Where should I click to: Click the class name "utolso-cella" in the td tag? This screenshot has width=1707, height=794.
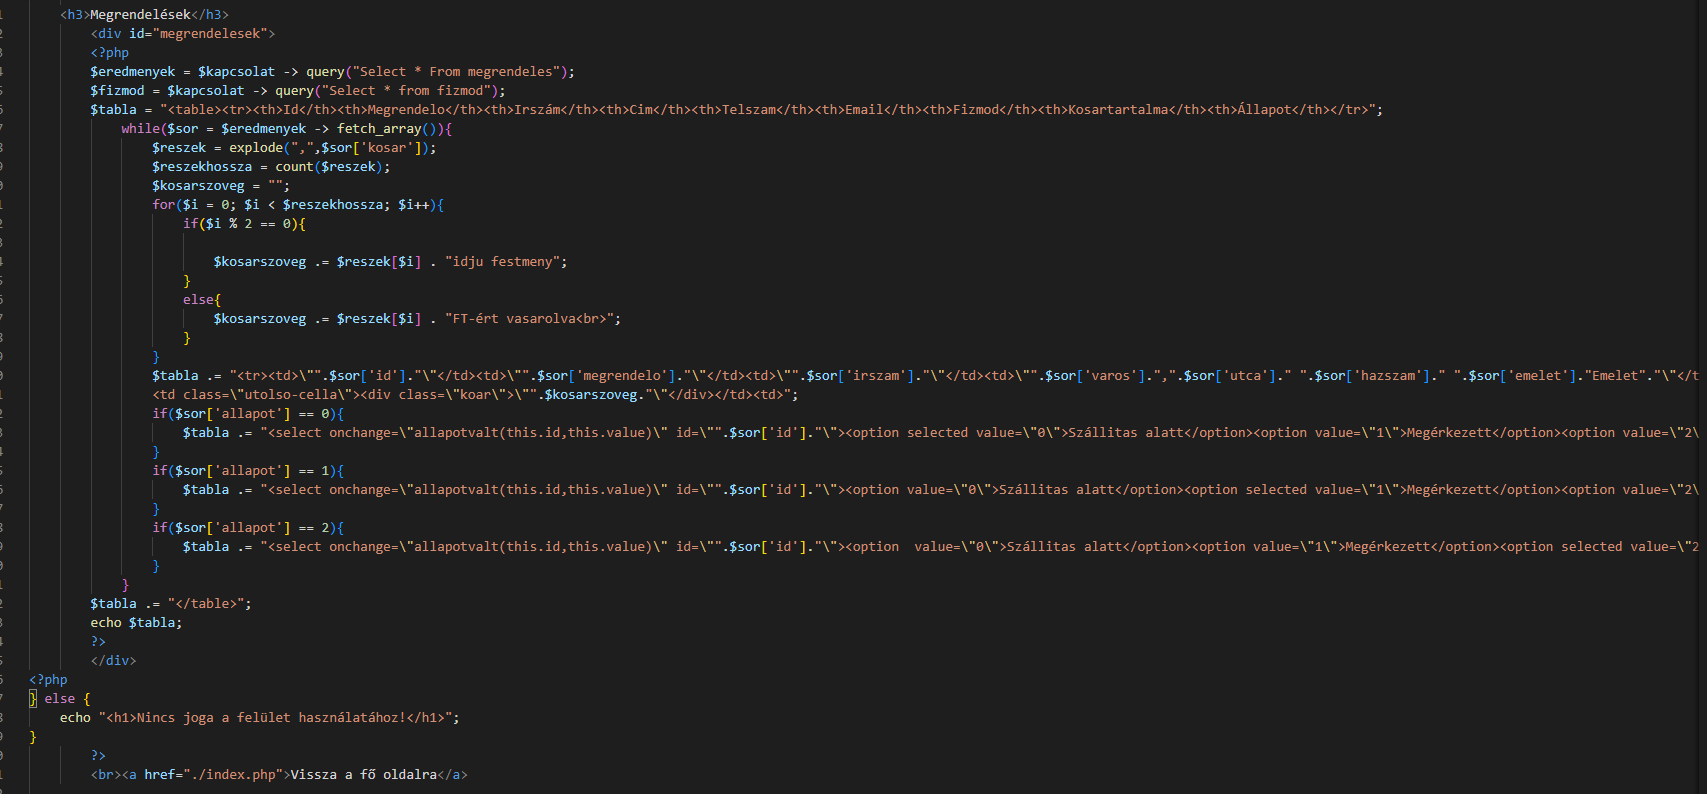pyautogui.click(x=291, y=395)
